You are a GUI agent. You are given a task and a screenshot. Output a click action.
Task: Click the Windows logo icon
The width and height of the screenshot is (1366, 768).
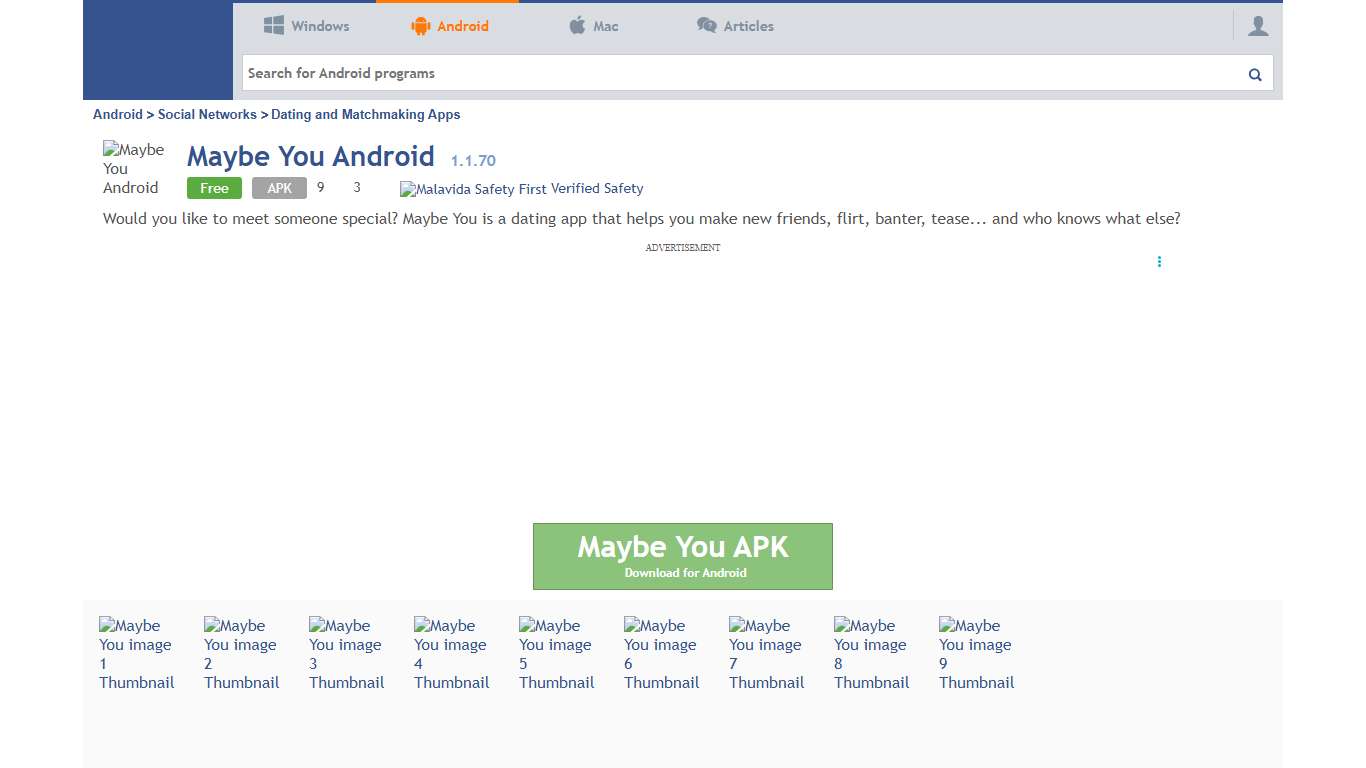point(273,24)
